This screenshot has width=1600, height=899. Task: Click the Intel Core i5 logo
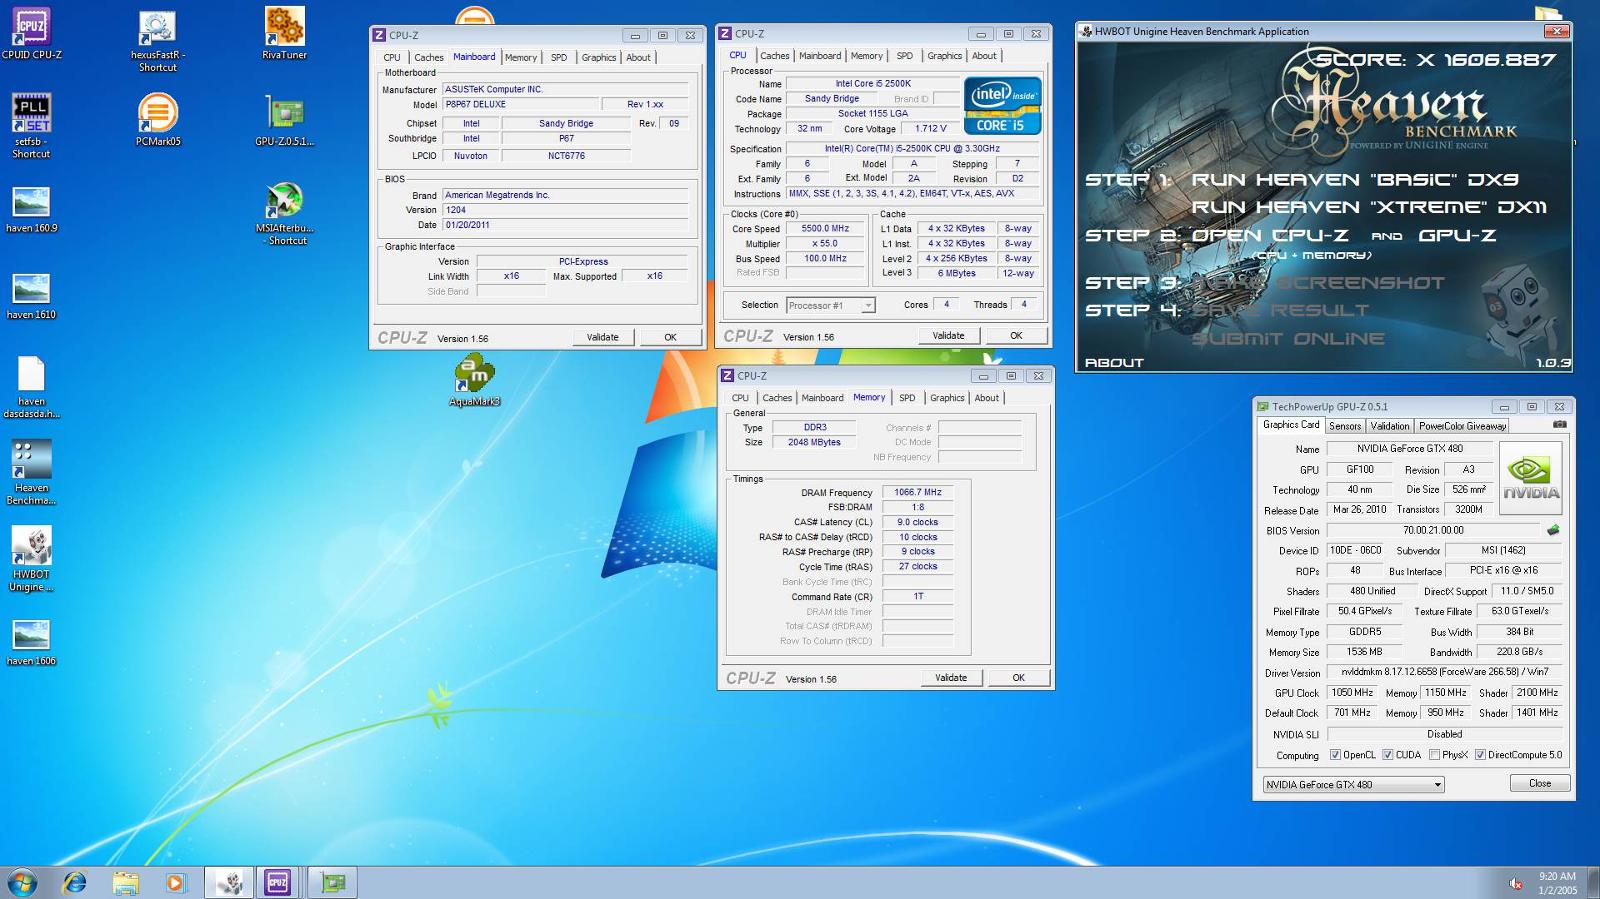pyautogui.click(x=1003, y=106)
